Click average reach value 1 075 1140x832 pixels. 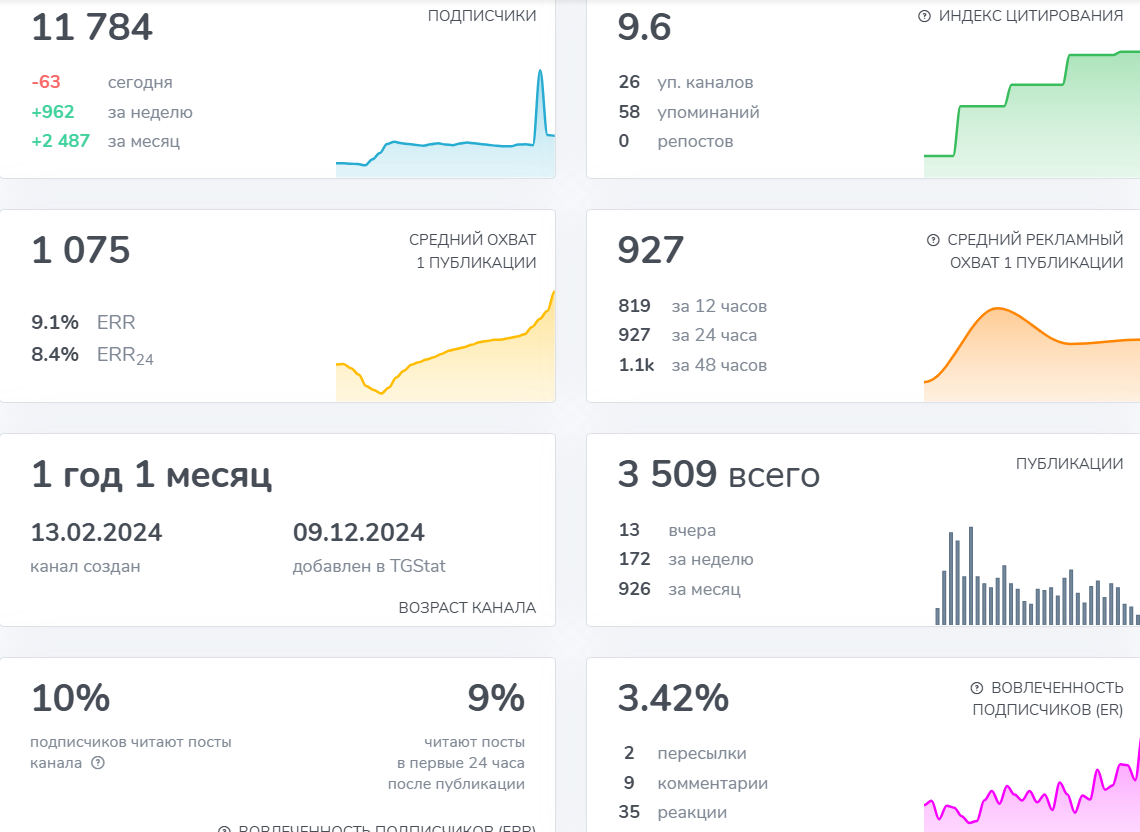pyautogui.click(x=81, y=250)
